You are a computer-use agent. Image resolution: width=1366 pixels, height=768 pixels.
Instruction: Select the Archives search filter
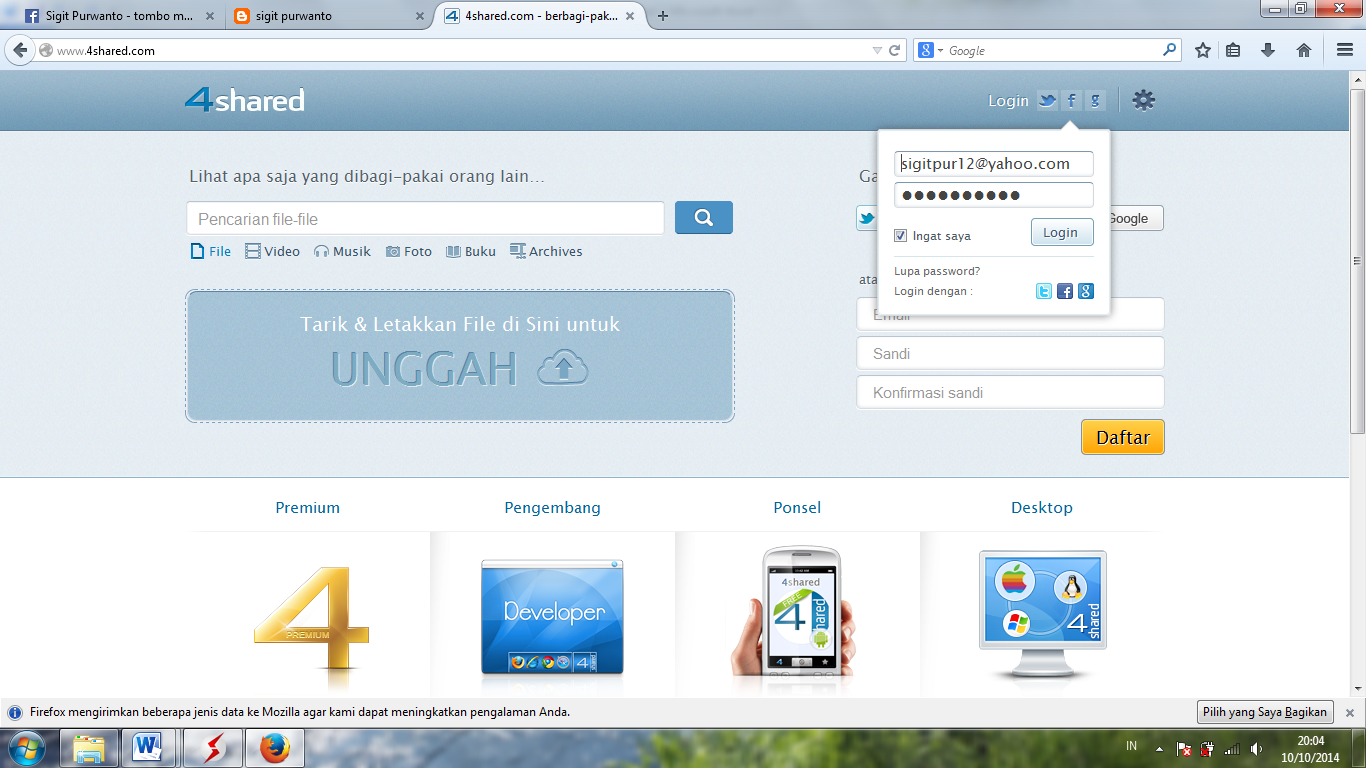(x=546, y=251)
